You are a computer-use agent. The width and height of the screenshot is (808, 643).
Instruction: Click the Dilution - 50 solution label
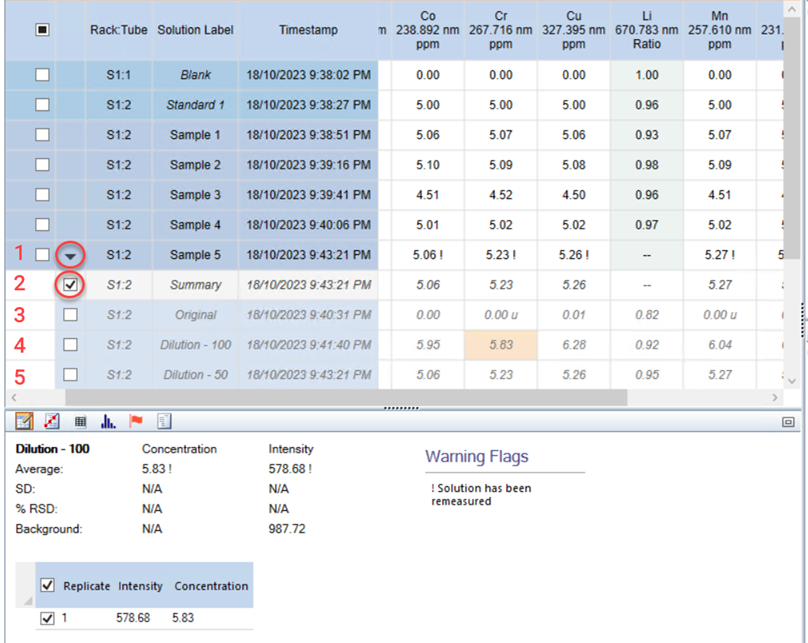tap(195, 375)
